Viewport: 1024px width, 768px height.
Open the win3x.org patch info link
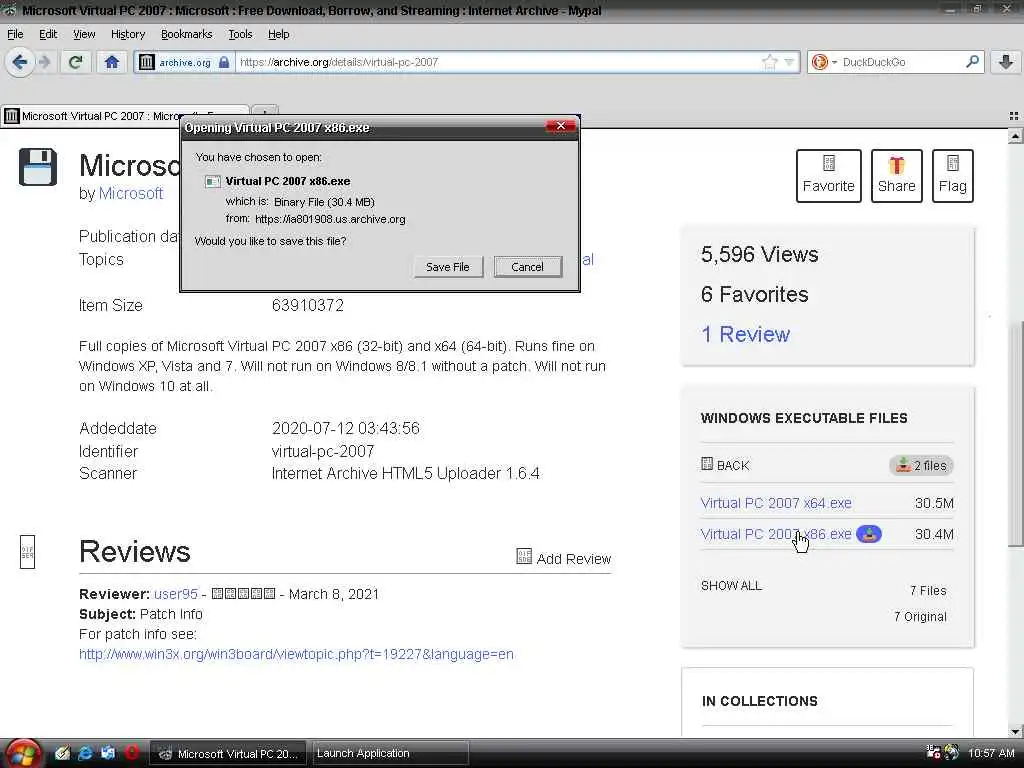click(296, 654)
